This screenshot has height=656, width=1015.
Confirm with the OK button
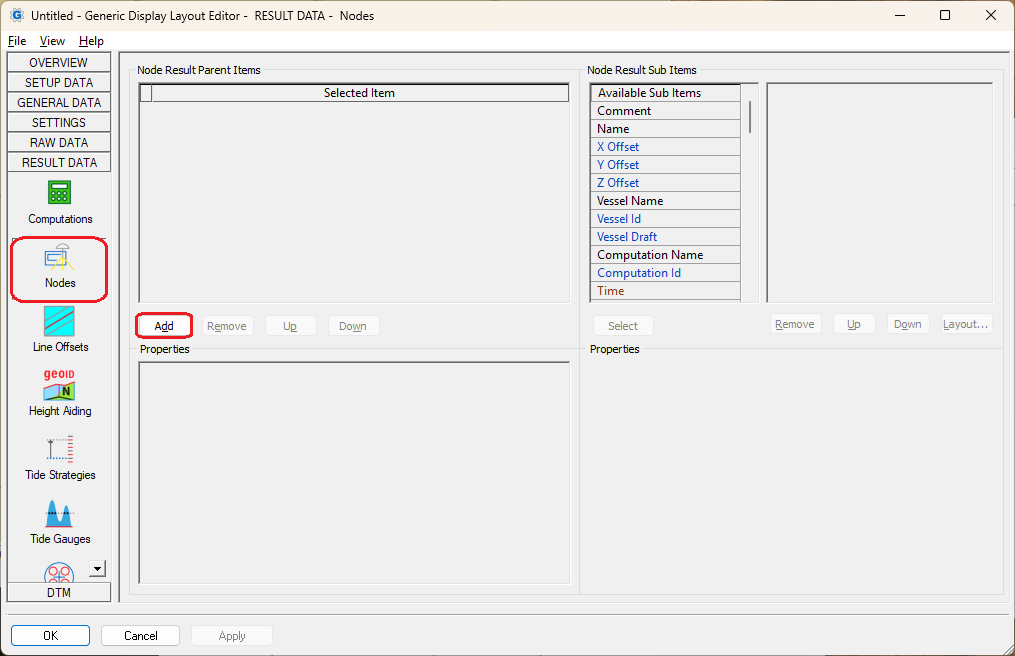(50, 635)
